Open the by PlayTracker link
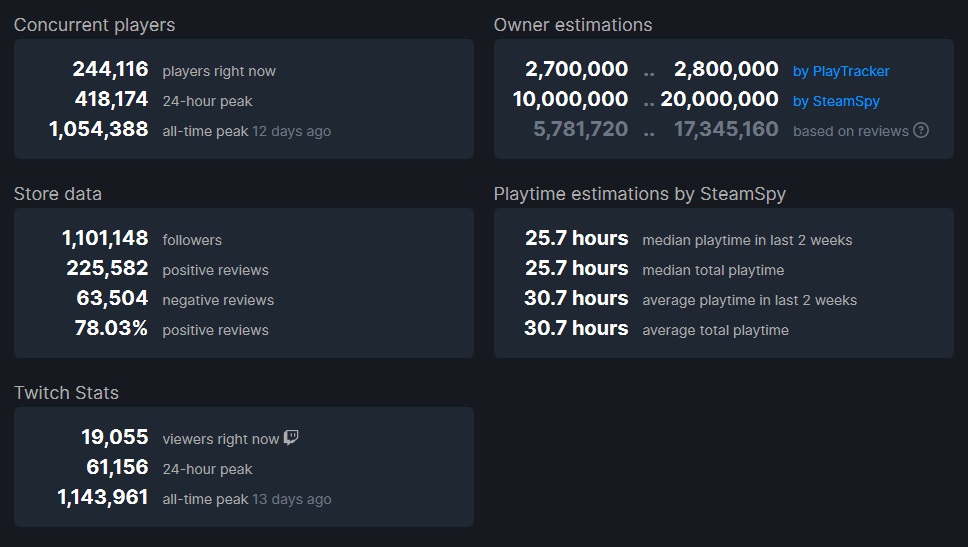968x547 pixels. pos(841,71)
